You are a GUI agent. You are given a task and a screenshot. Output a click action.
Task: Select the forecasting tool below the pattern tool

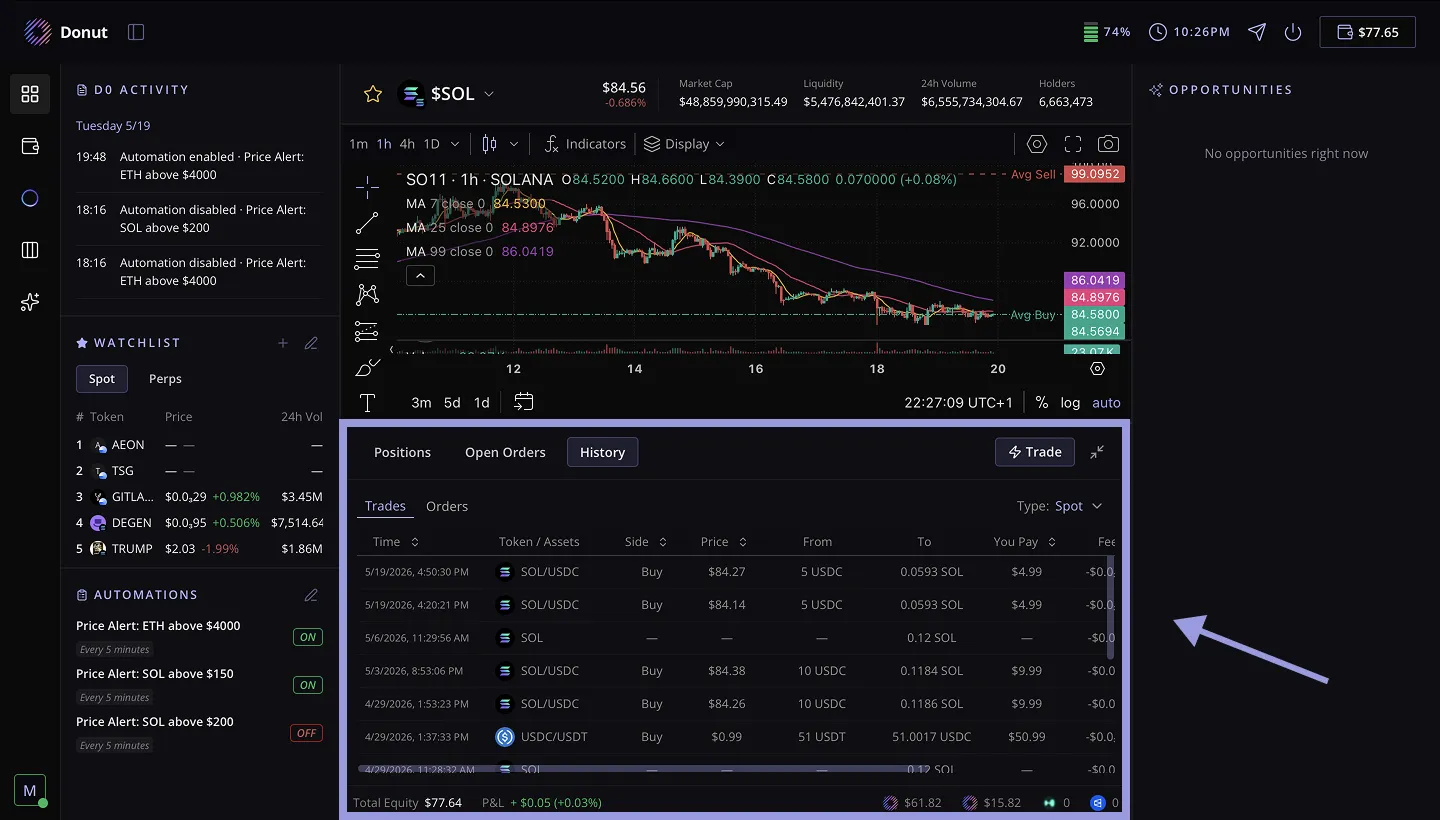pos(367,331)
